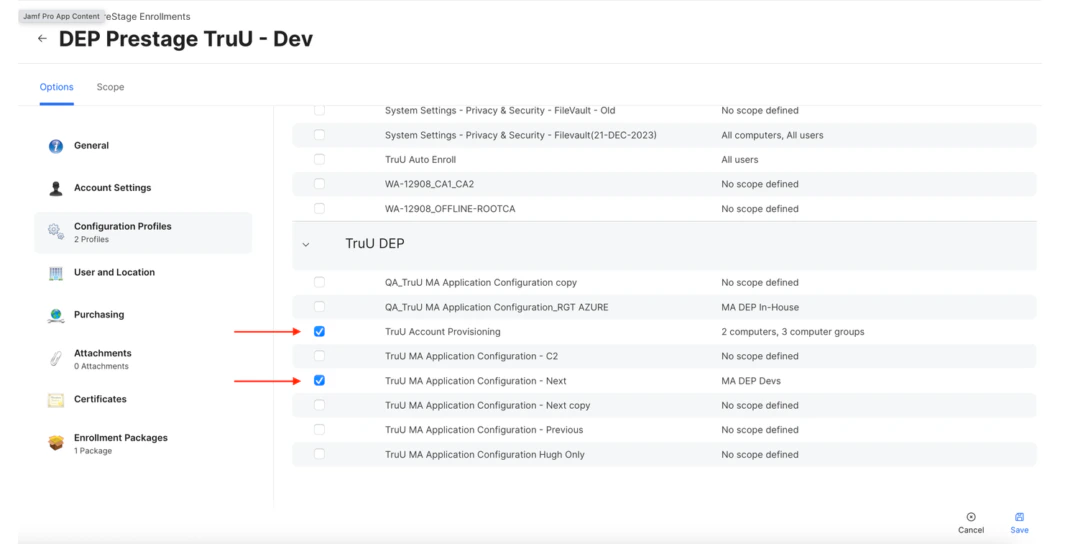Click 'WA-12908_OFFLINE-ROOTCA' profile name
This screenshot has height=550, width=1066.
point(450,209)
